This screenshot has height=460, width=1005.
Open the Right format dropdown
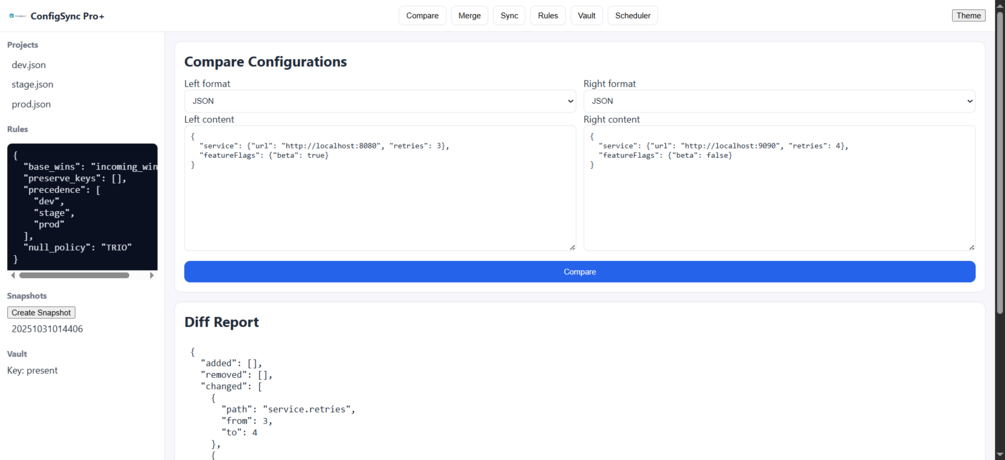pos(779,101)
